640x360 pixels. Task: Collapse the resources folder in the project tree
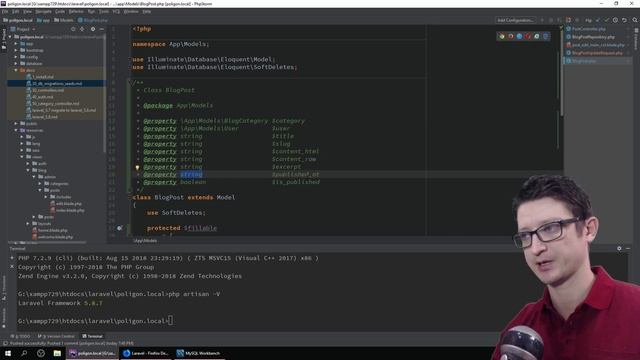pyautogui.click(x=16, y=130)
